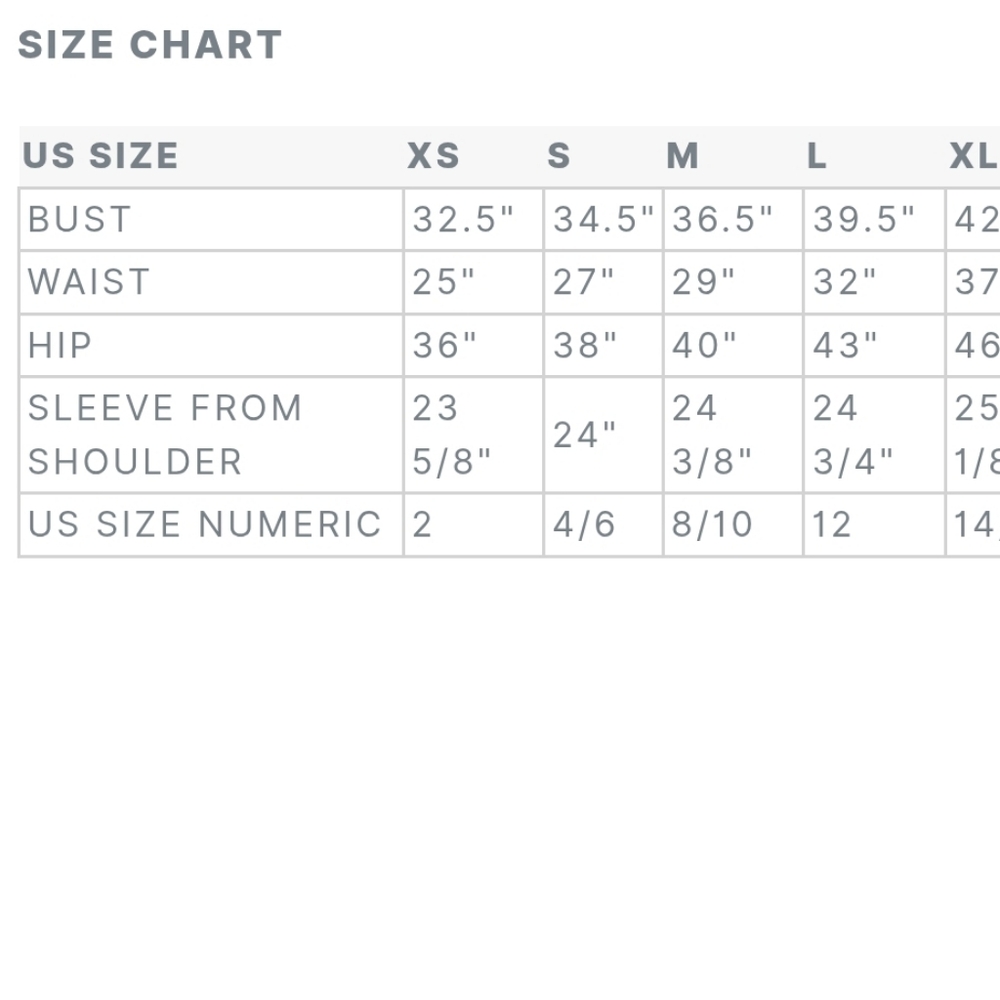
Task: Click the XS size column header
Action: click(433, 156)
